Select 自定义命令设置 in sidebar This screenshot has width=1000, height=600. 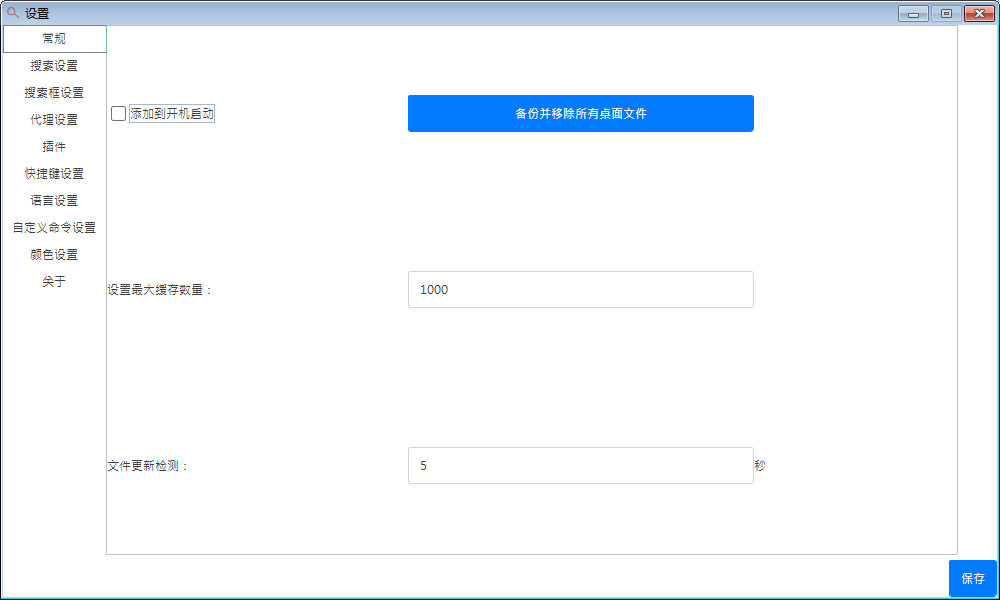54,228
